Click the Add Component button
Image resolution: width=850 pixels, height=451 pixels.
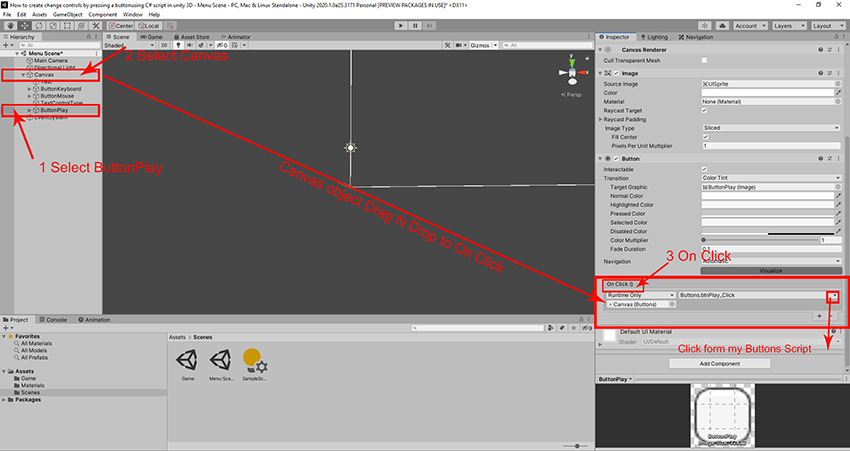coord(719,364)
